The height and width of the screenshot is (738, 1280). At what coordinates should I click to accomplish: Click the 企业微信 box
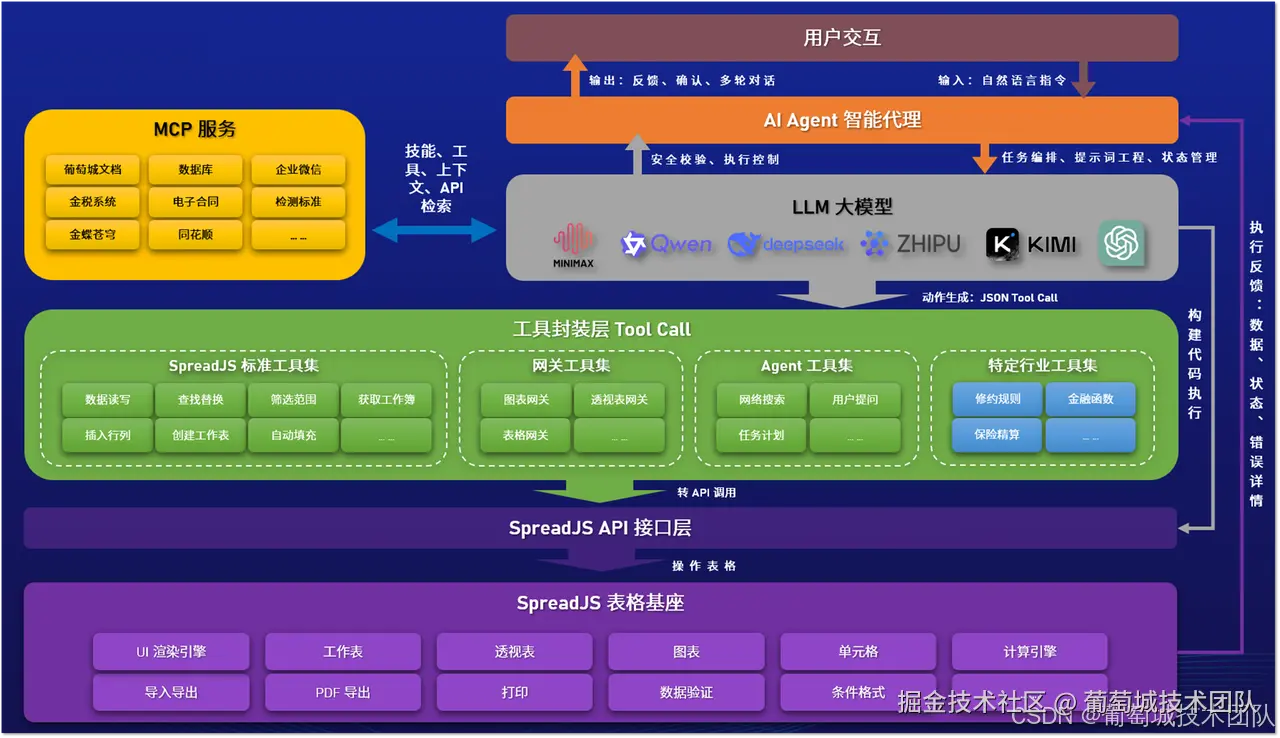coord(299,169)
